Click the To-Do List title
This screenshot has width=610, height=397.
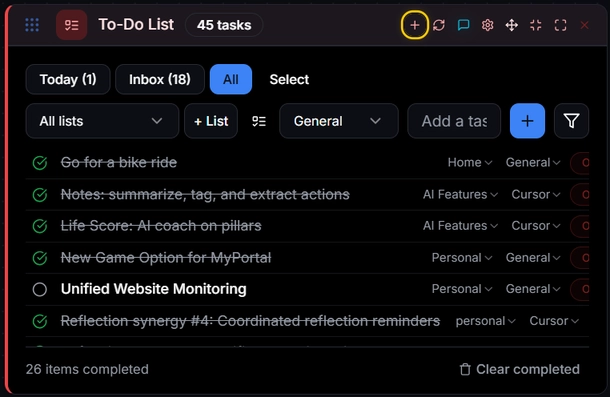click(x=136, y=25)
